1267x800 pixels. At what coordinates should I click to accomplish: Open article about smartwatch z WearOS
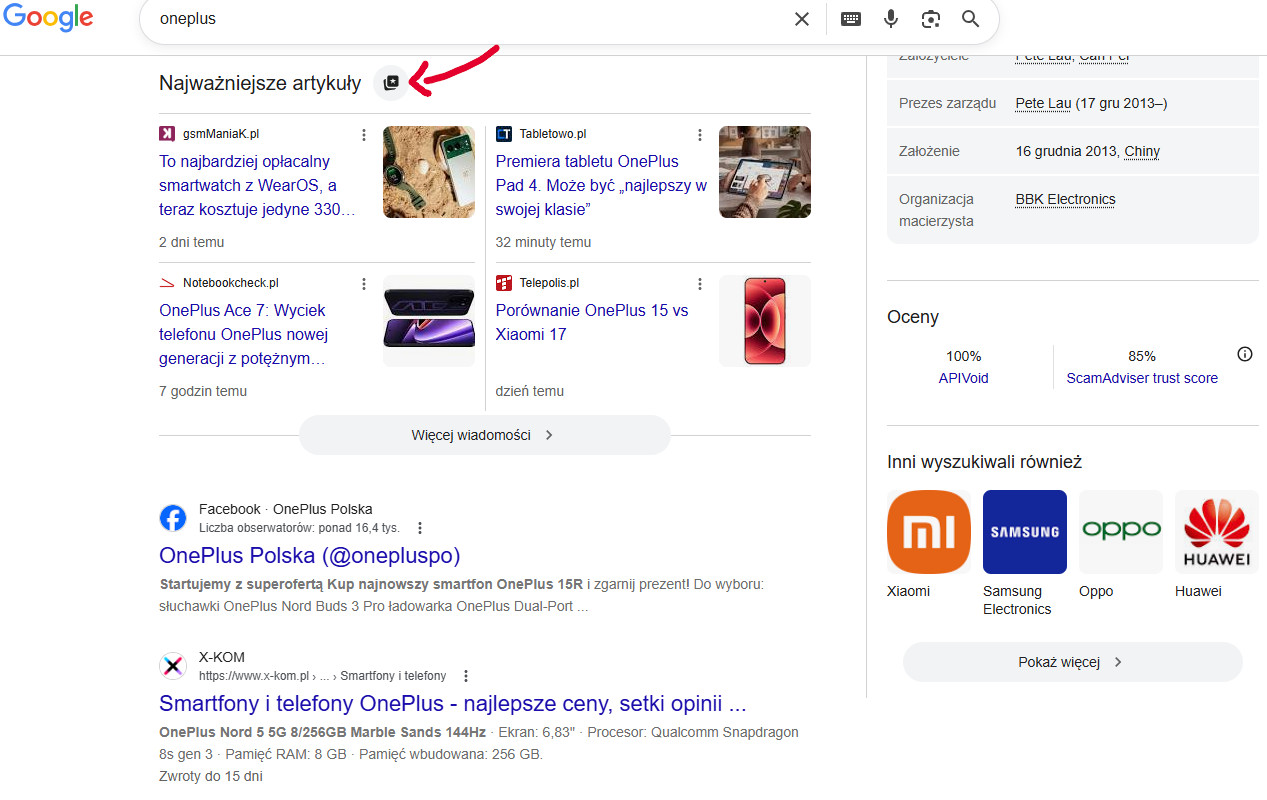(258, 185)
